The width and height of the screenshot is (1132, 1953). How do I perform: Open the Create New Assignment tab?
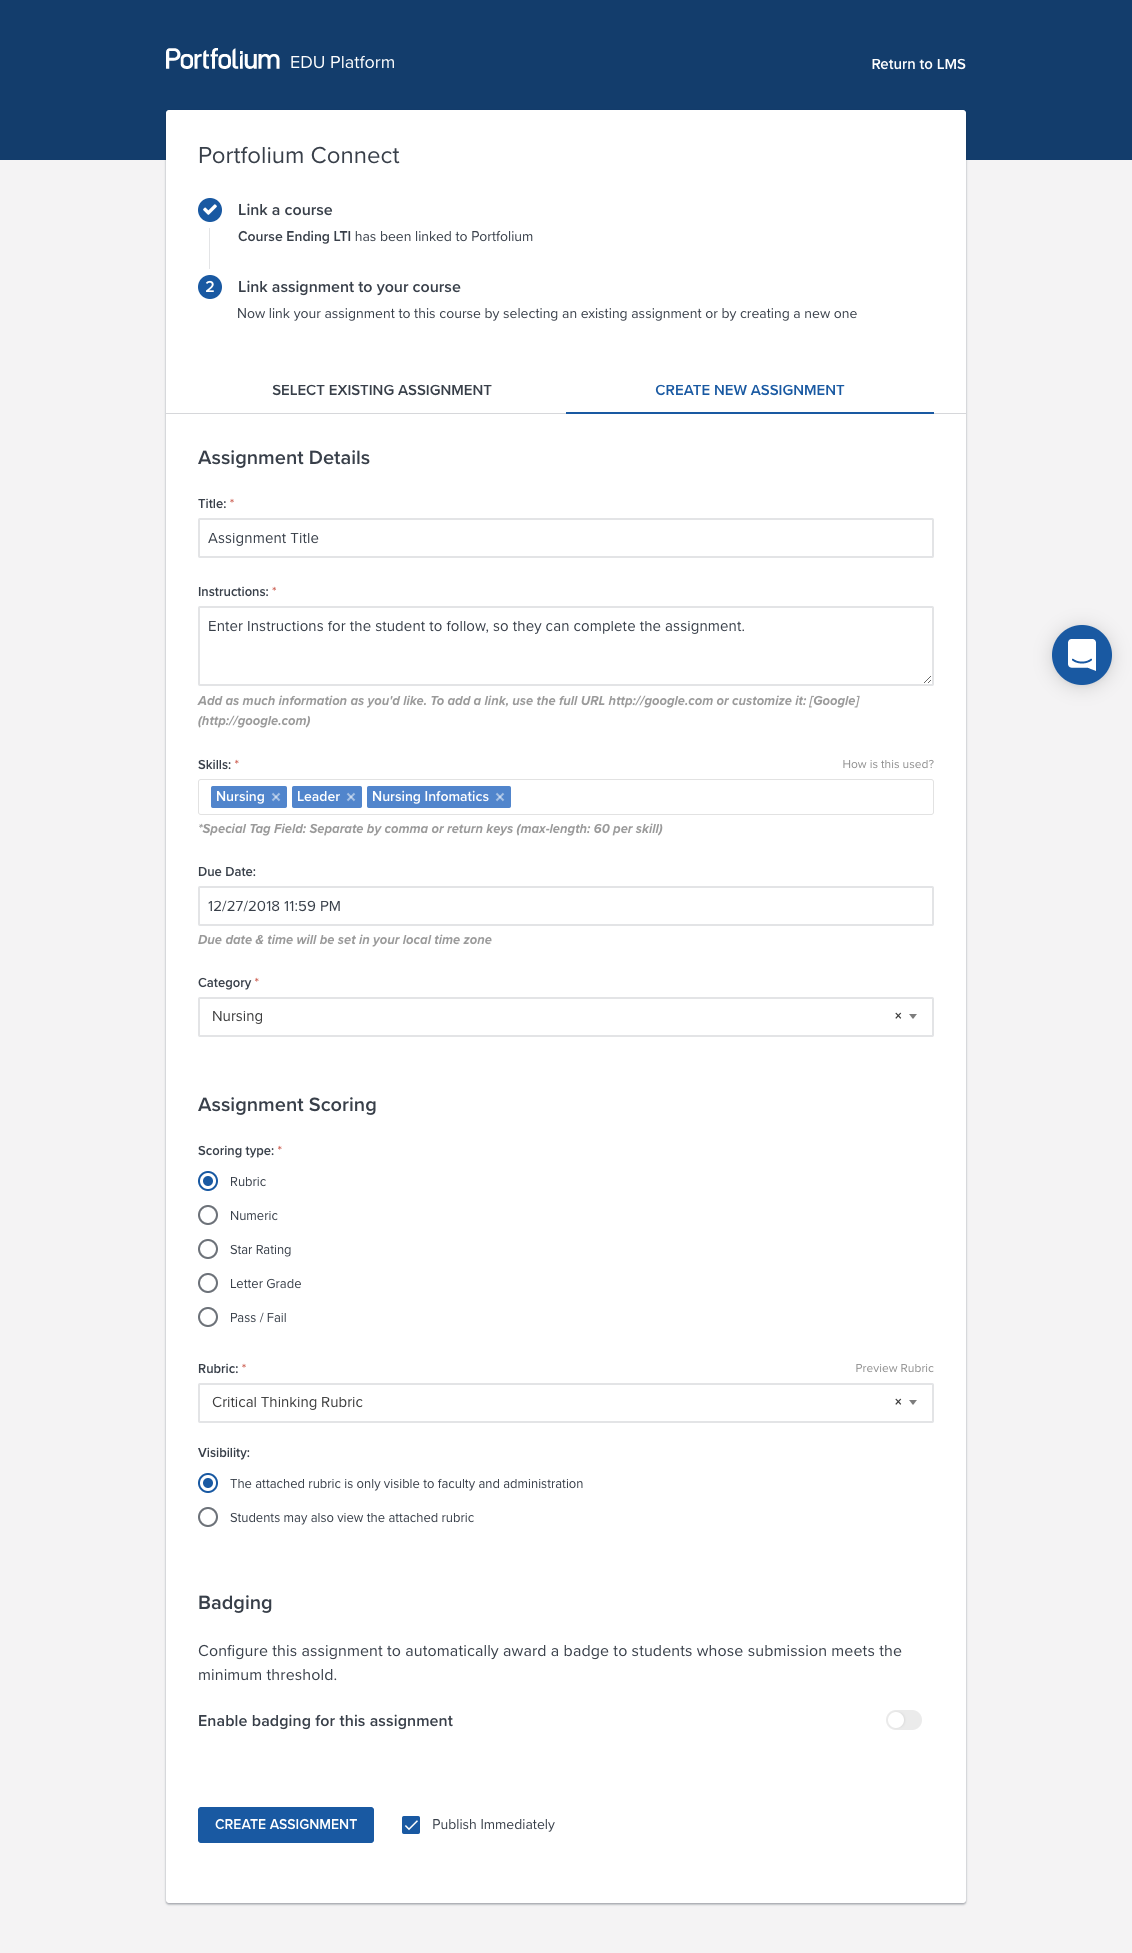pyautogui.click(x=749, y=390)
